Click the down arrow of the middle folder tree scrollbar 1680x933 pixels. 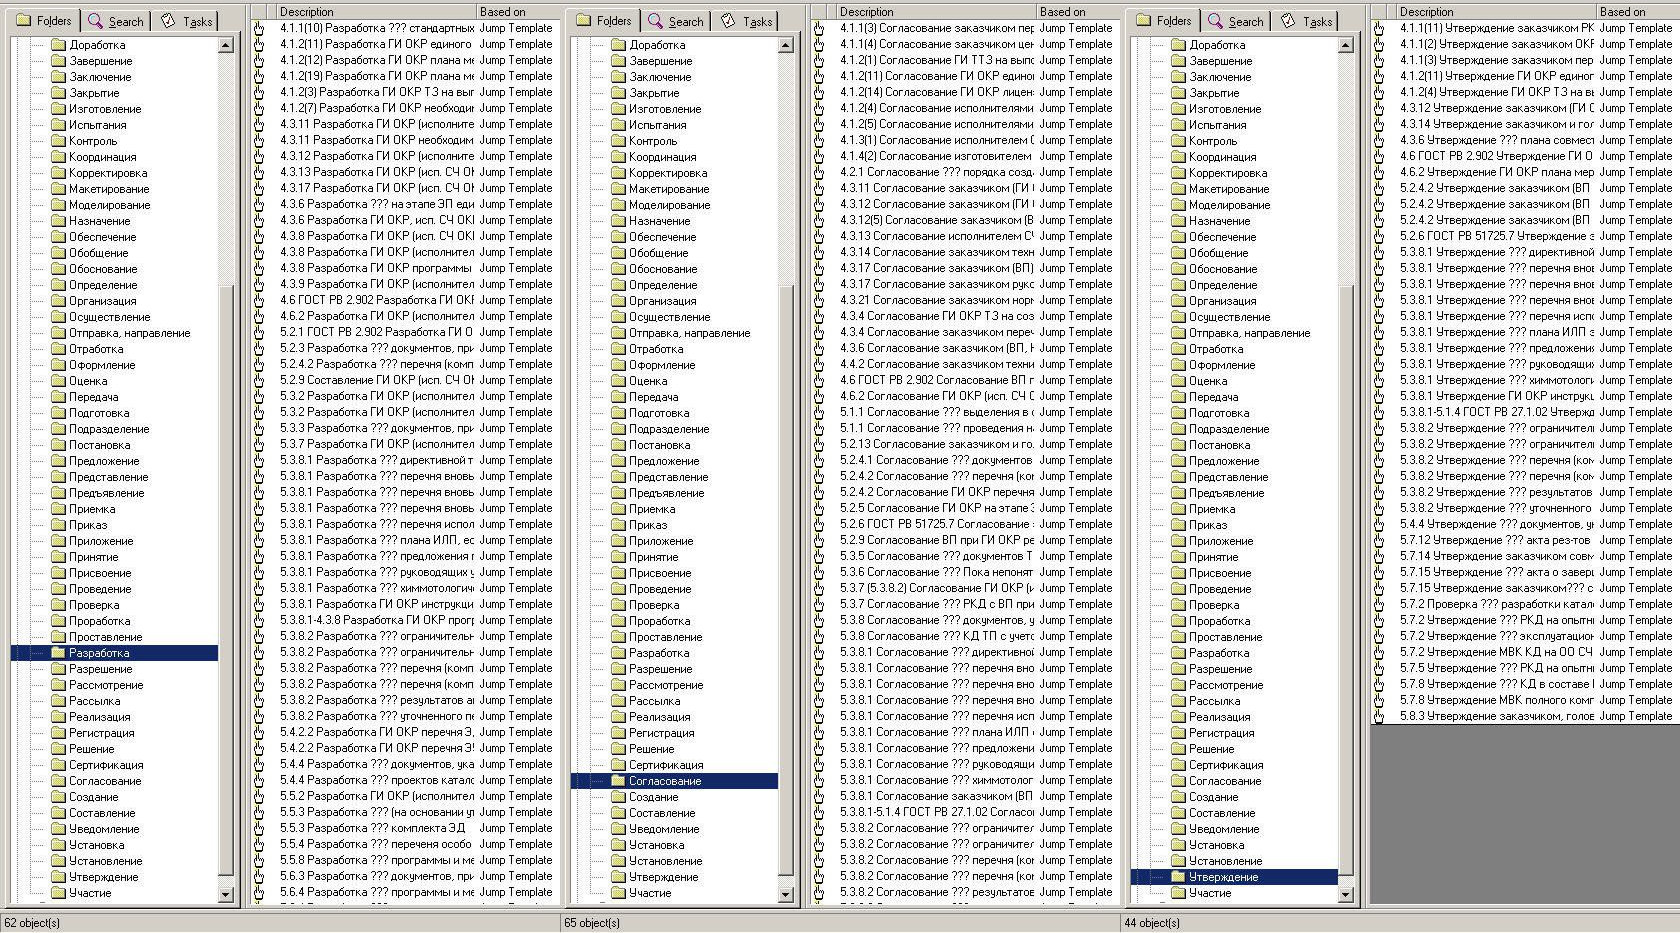[785, 895]
